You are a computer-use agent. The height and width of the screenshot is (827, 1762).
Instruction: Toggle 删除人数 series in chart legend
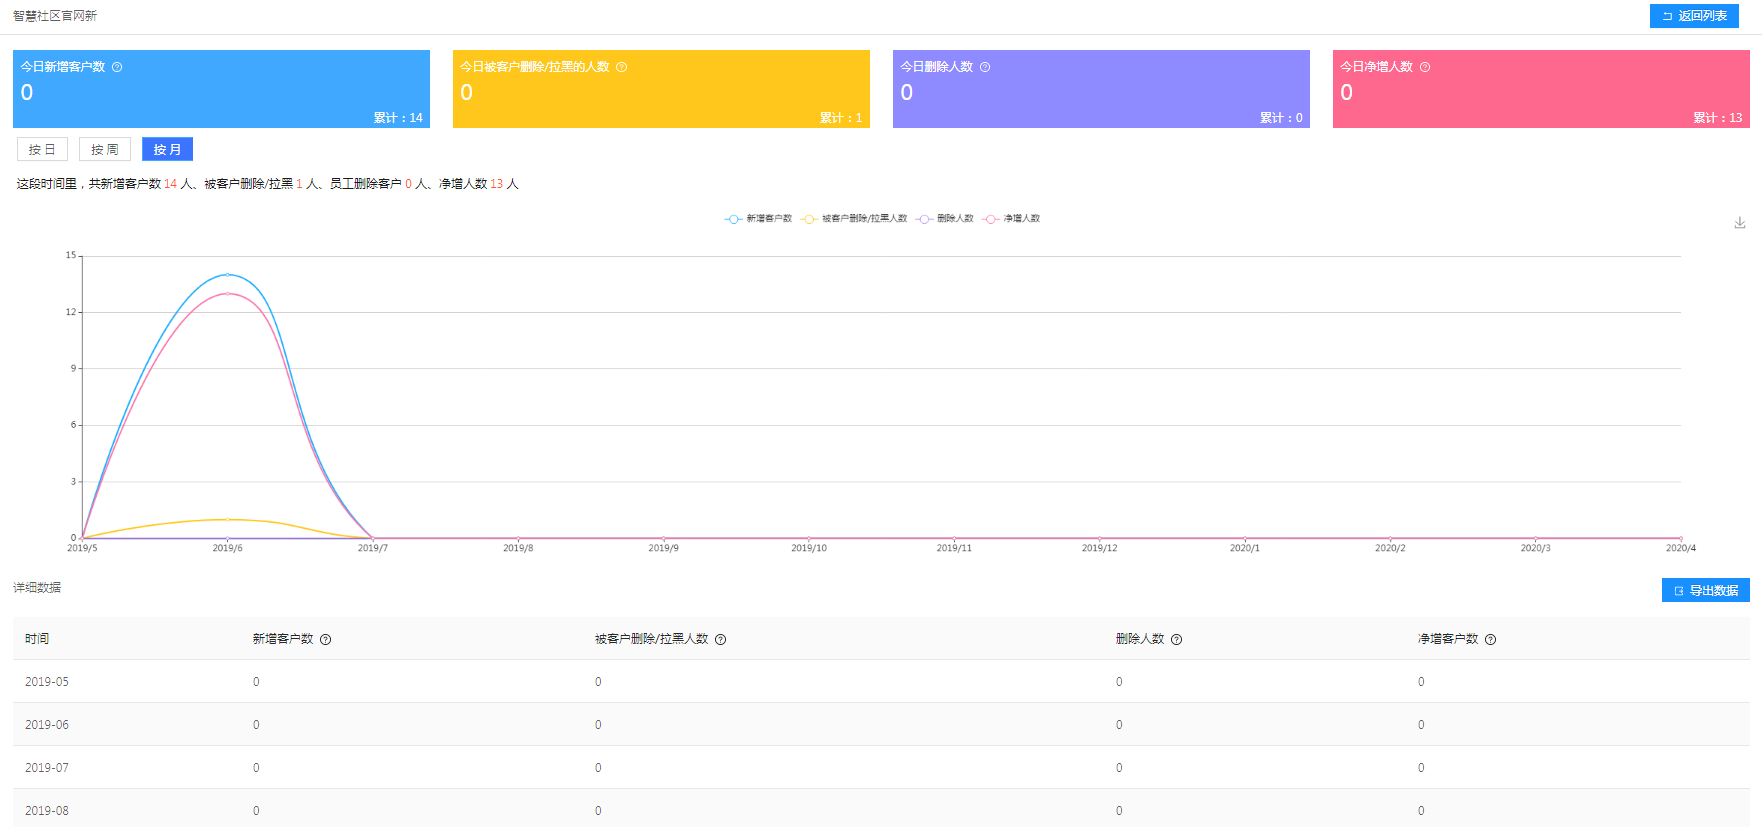(x=945, y=218)
